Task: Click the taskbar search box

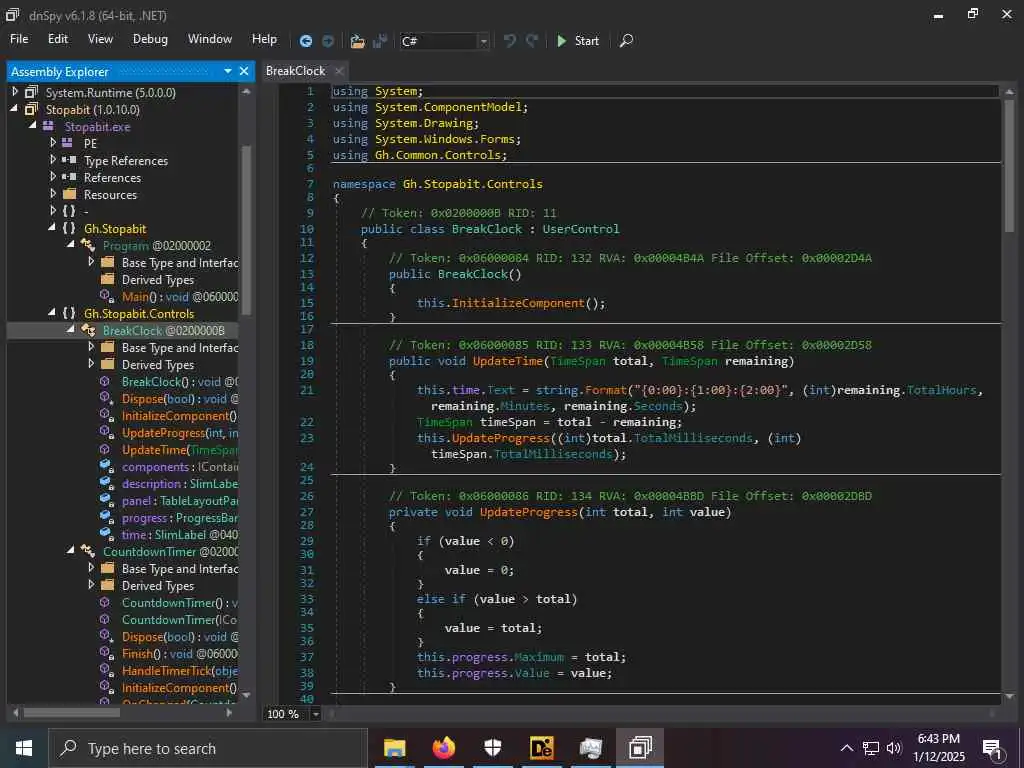Action: click(208, 748)
